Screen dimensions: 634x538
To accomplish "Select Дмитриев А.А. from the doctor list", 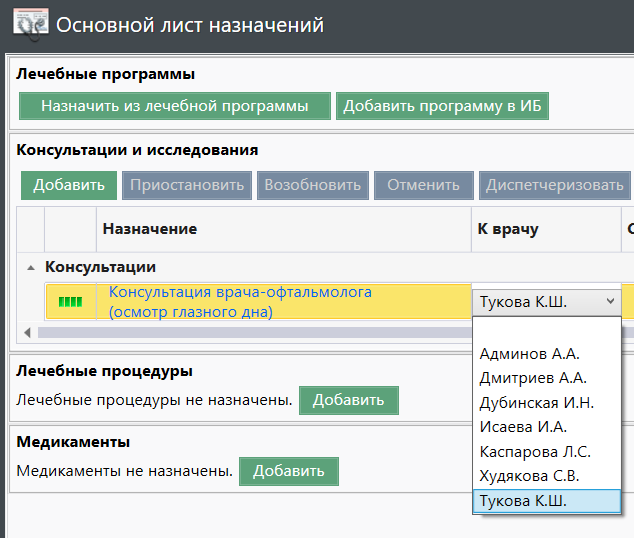I will pyautogui.click(x=532, y=378).
